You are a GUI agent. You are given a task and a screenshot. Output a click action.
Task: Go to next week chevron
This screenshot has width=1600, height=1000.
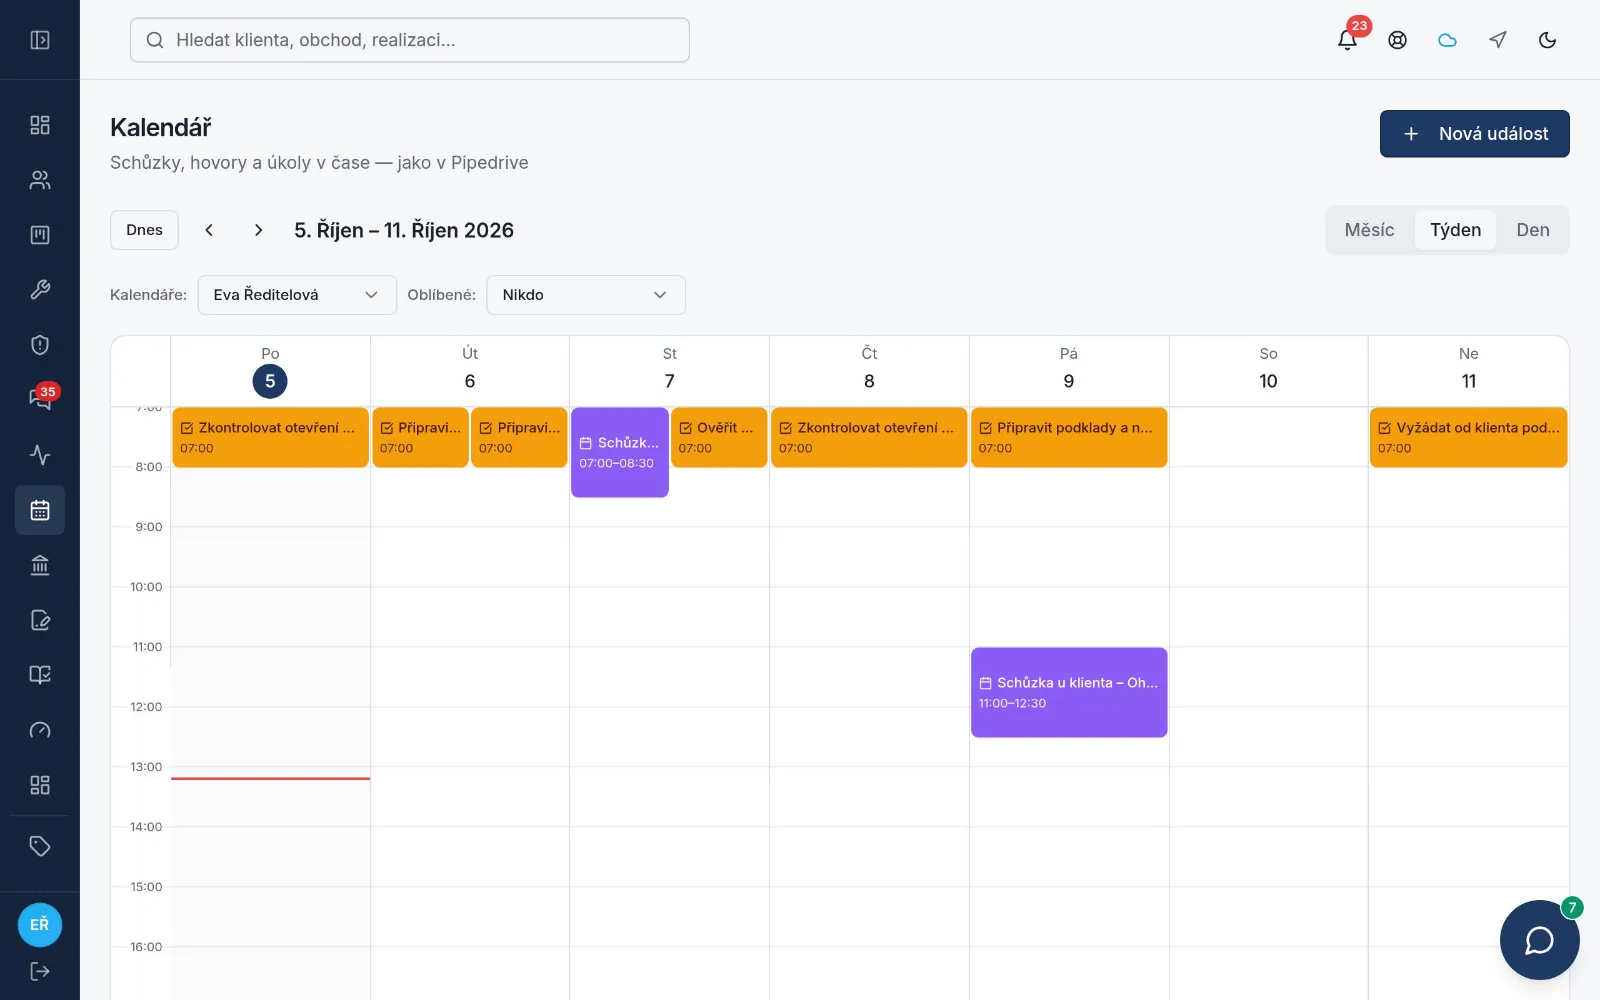pos(259,230)
